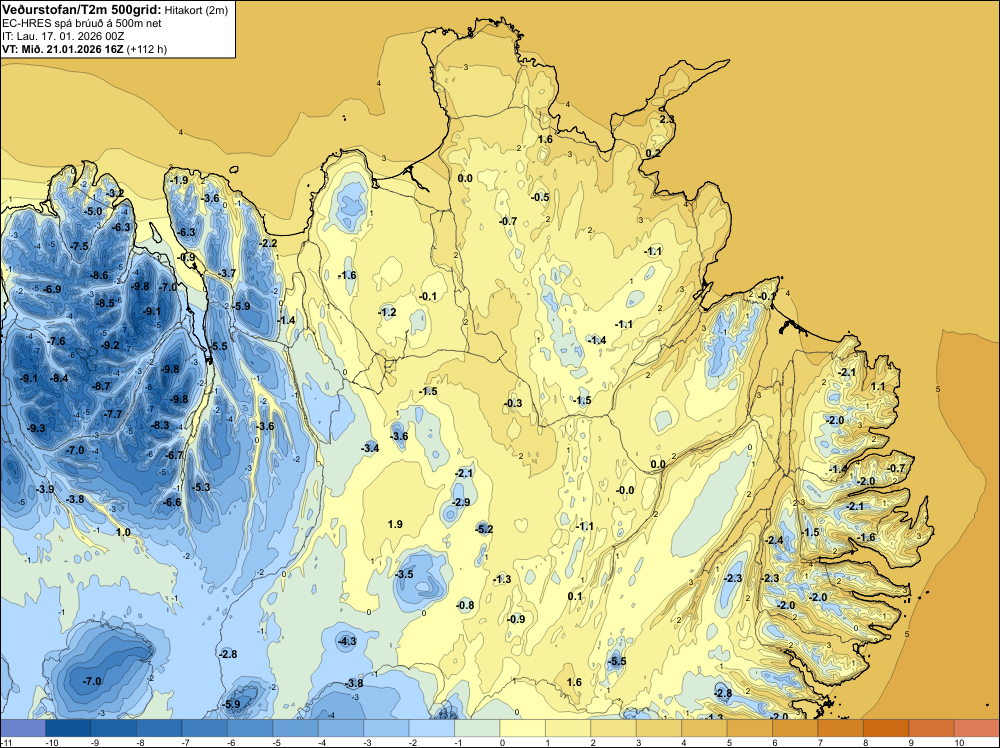The image size is (1000, 748).
Task: Click the '-6.7' temperature value
Action: tap(174, 455)
